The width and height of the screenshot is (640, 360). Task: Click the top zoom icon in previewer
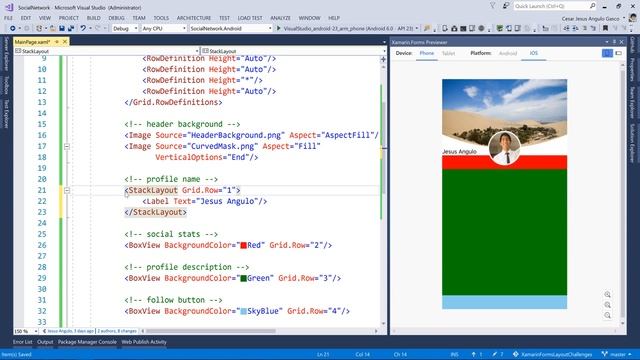[x=607, y=294]
